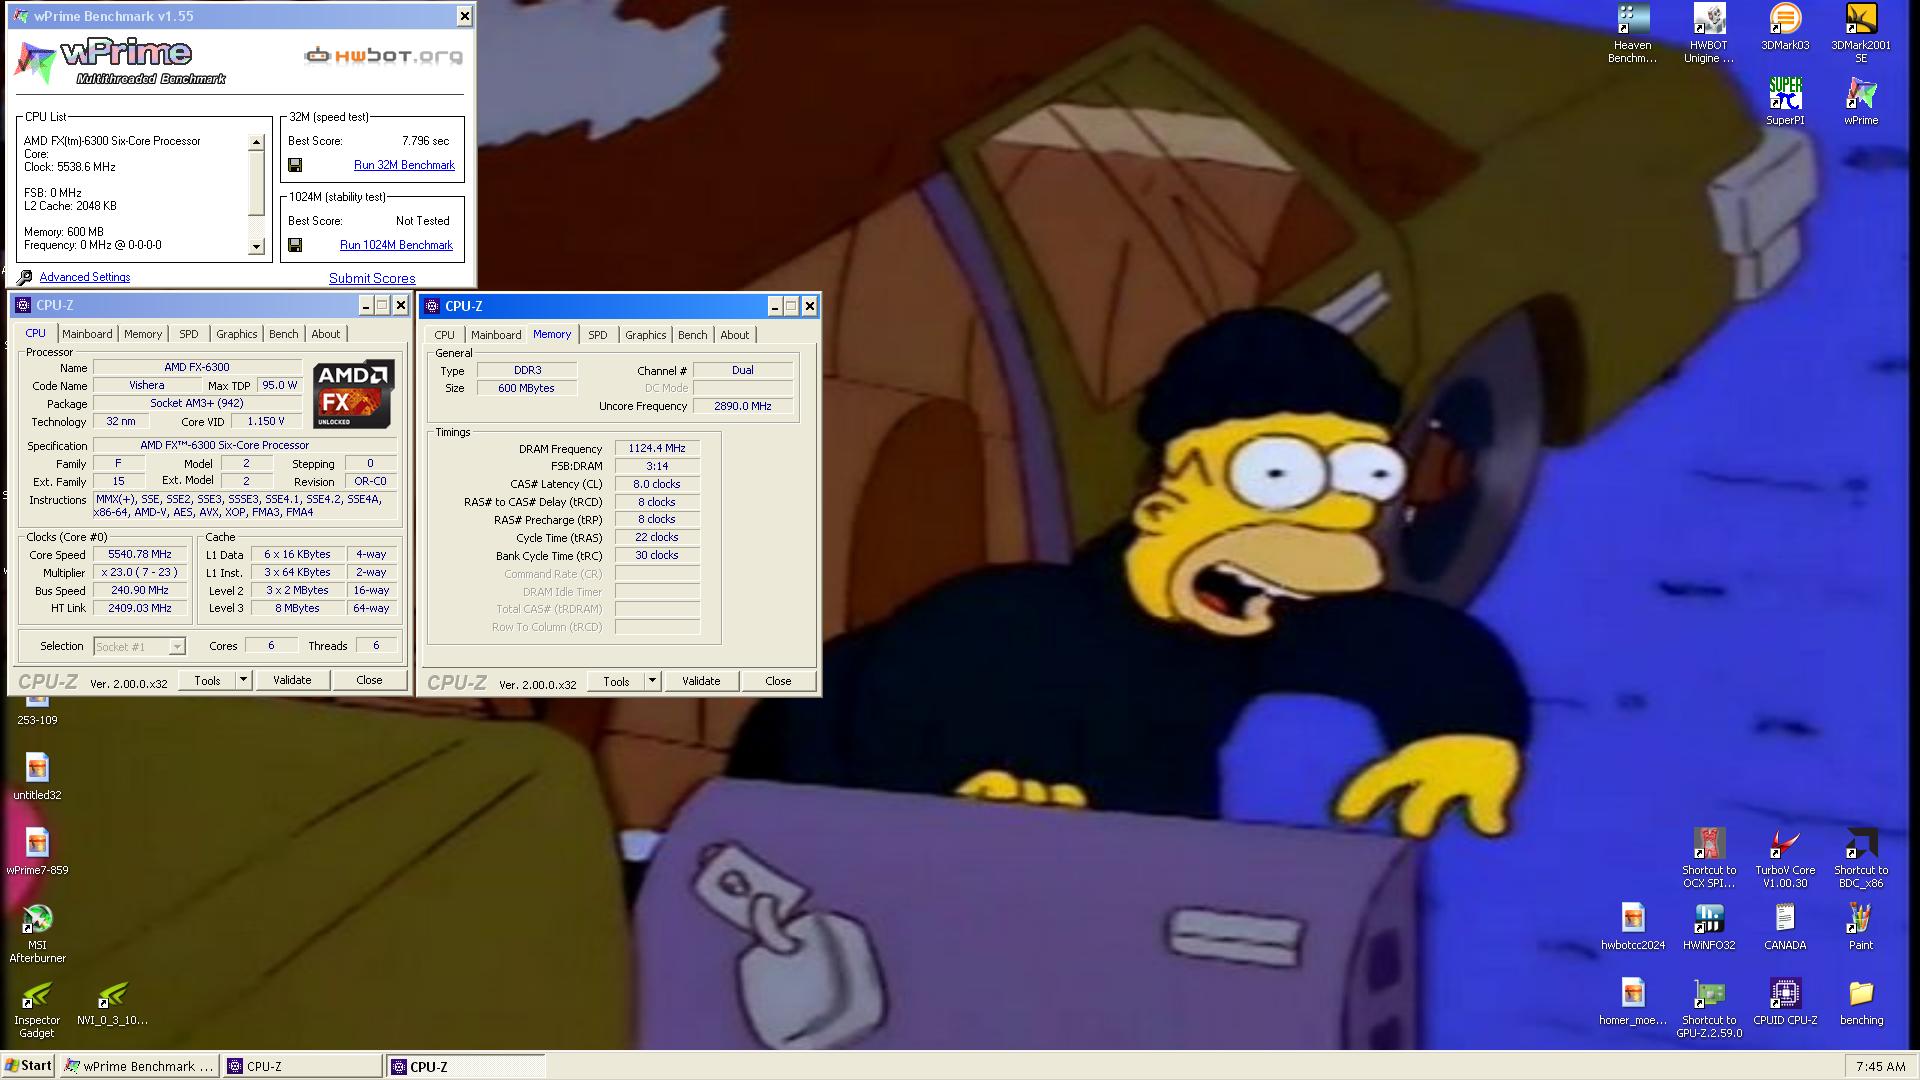
Task: Launch the Paint desktop shortcut
Action: click(x=1860, y=927)
